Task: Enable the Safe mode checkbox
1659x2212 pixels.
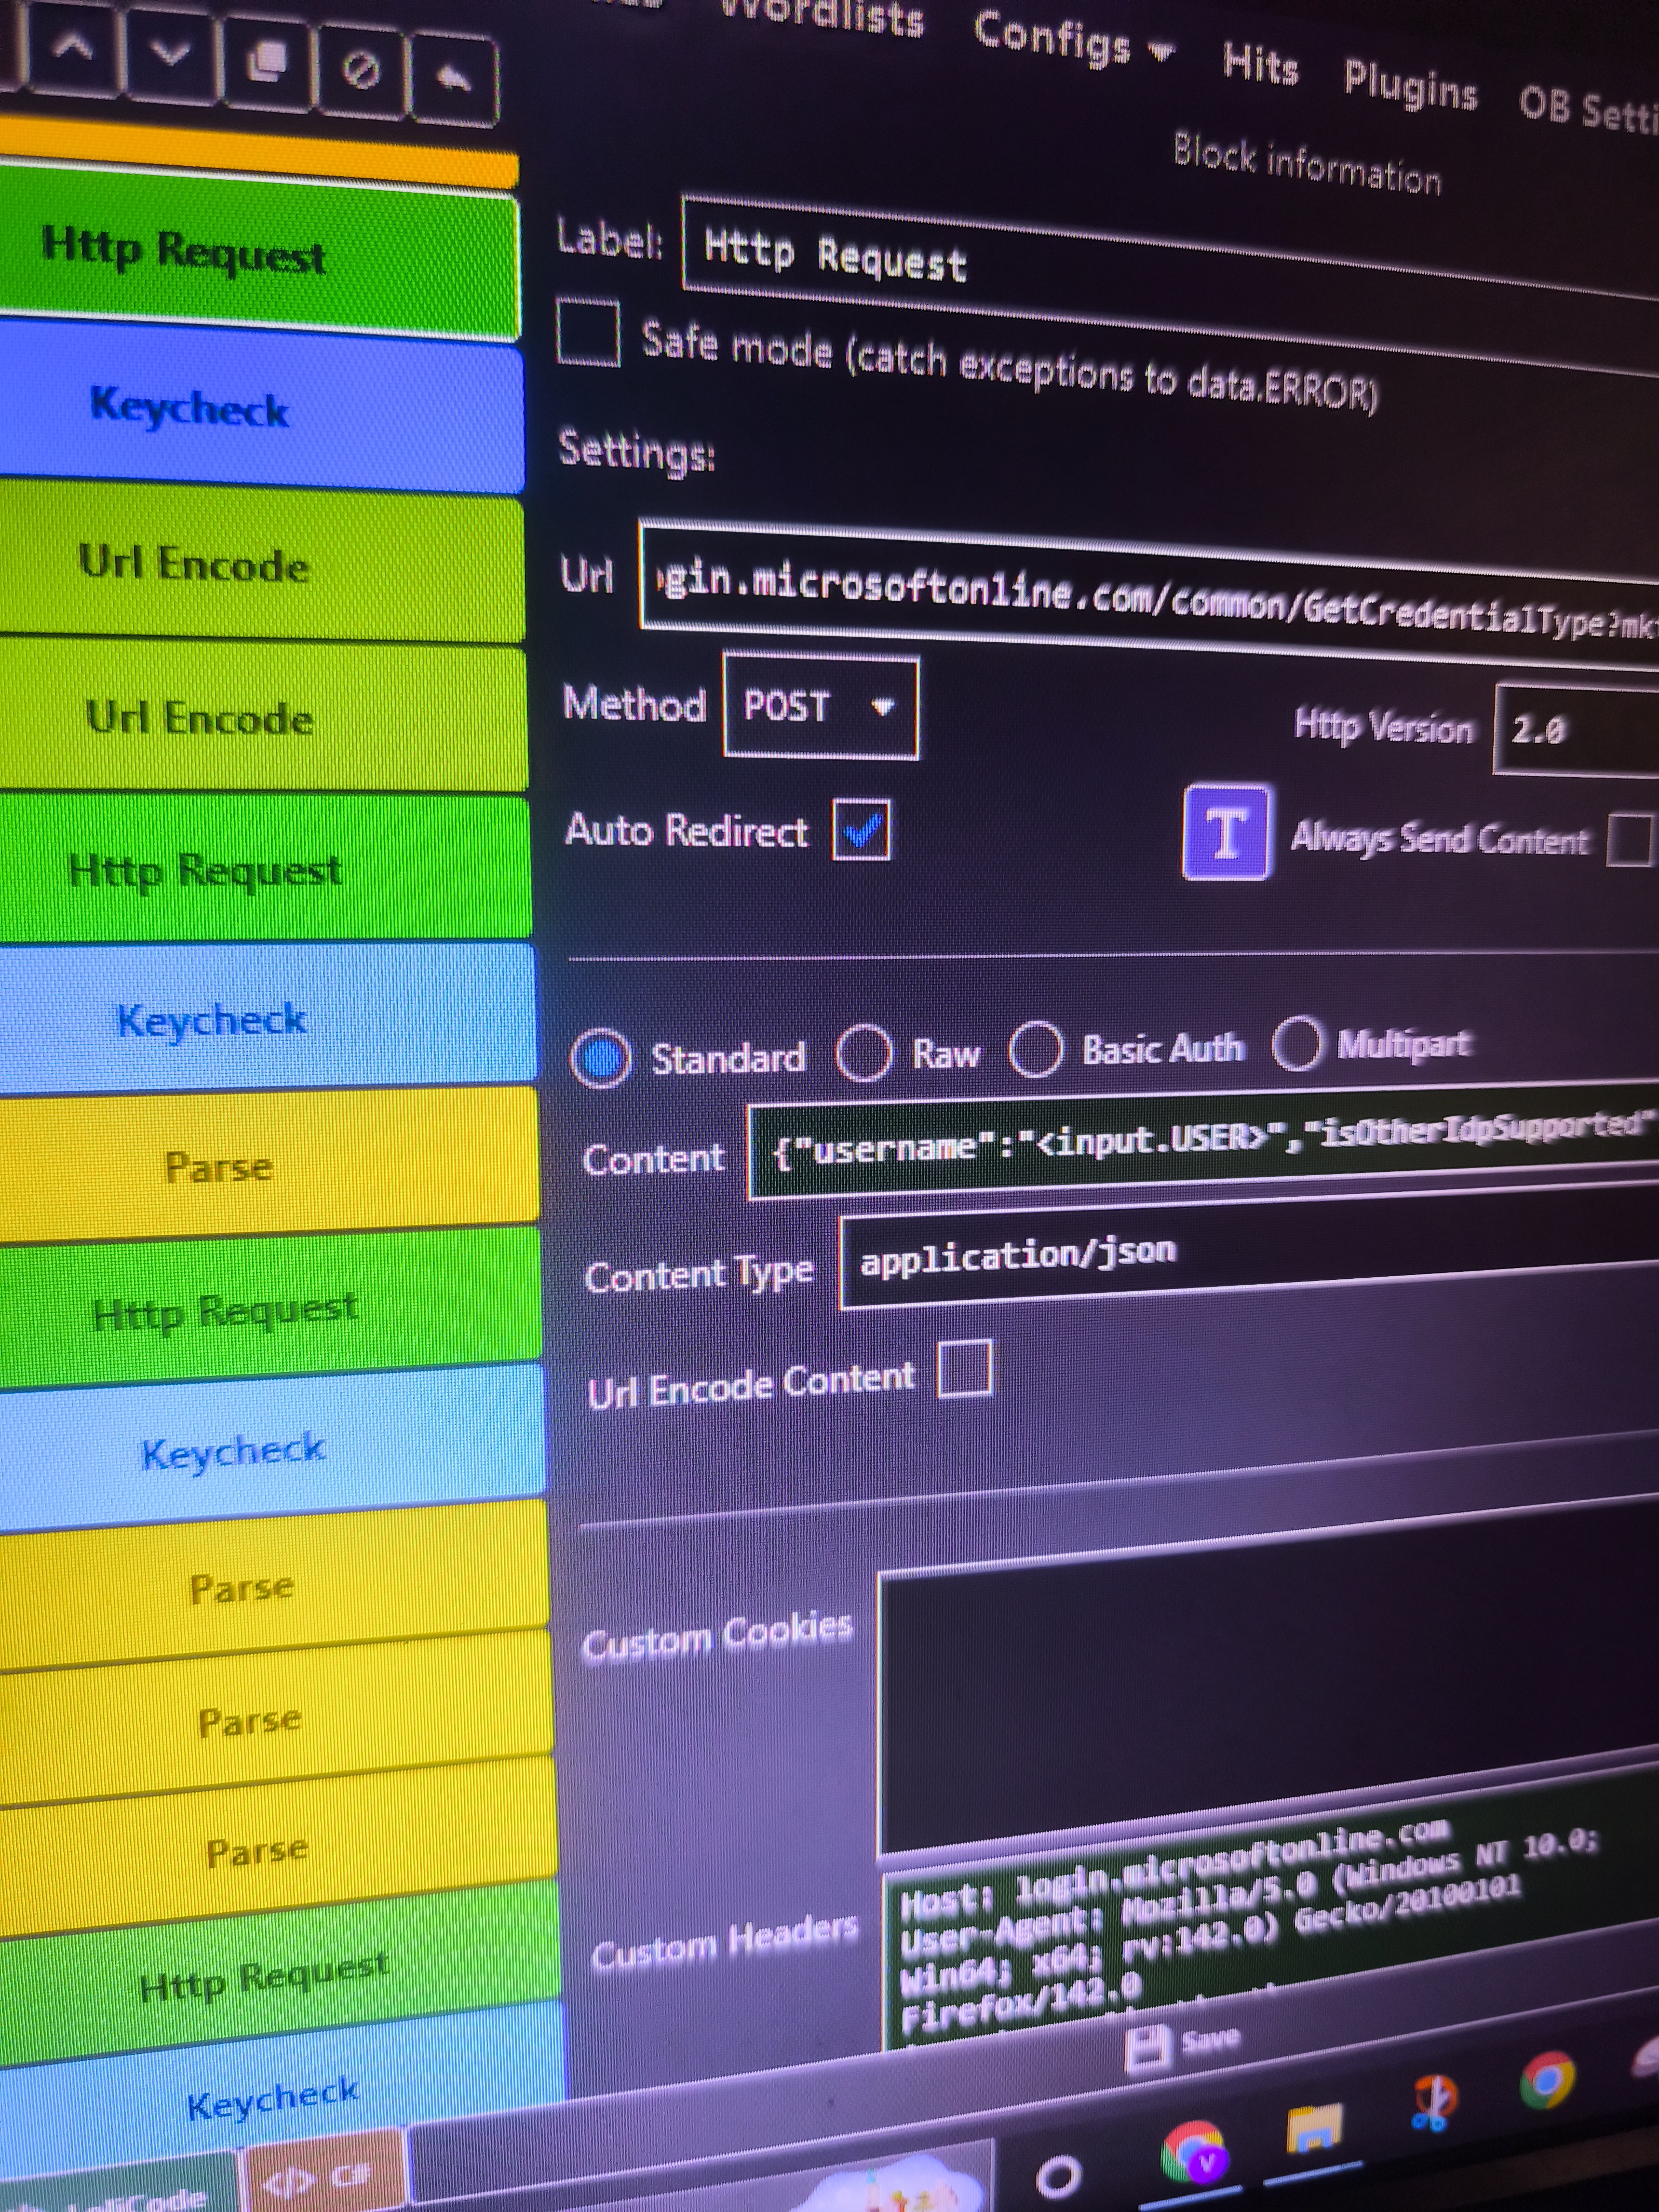Action: [587, 334]
